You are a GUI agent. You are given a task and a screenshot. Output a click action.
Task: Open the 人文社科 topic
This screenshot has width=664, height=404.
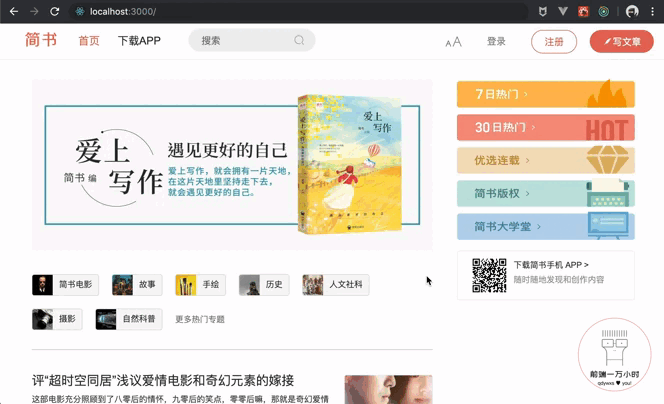pos(335,285)
